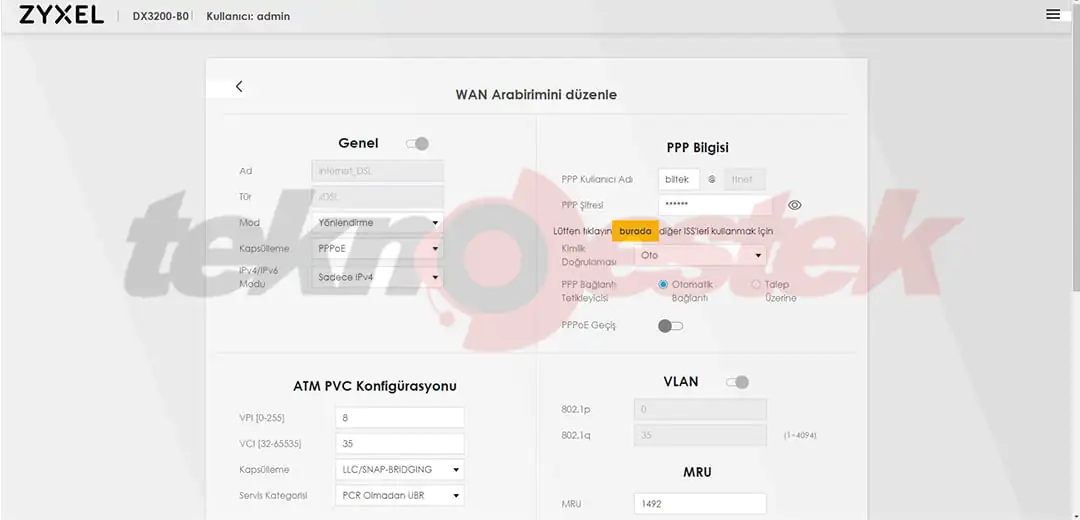
Task: Click the highlighted burada link
Action: [x=635, y=231]
